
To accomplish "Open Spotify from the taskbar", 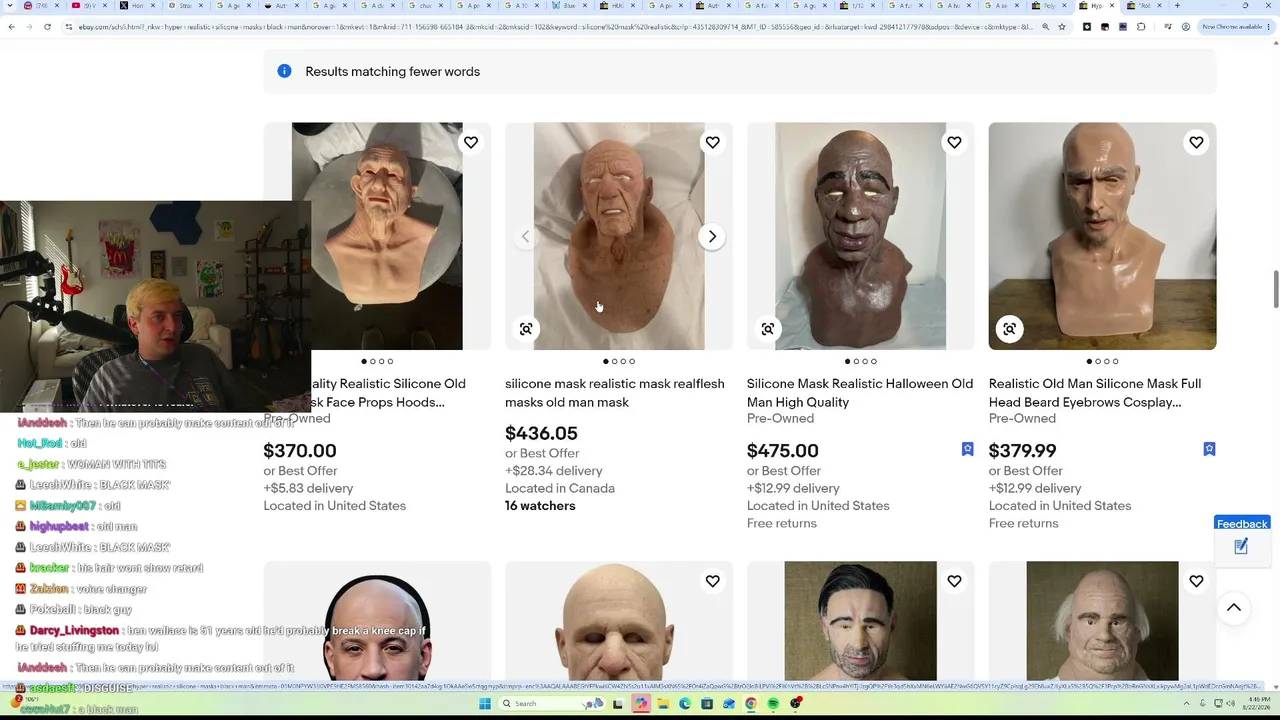I will [x=774, y=704].
